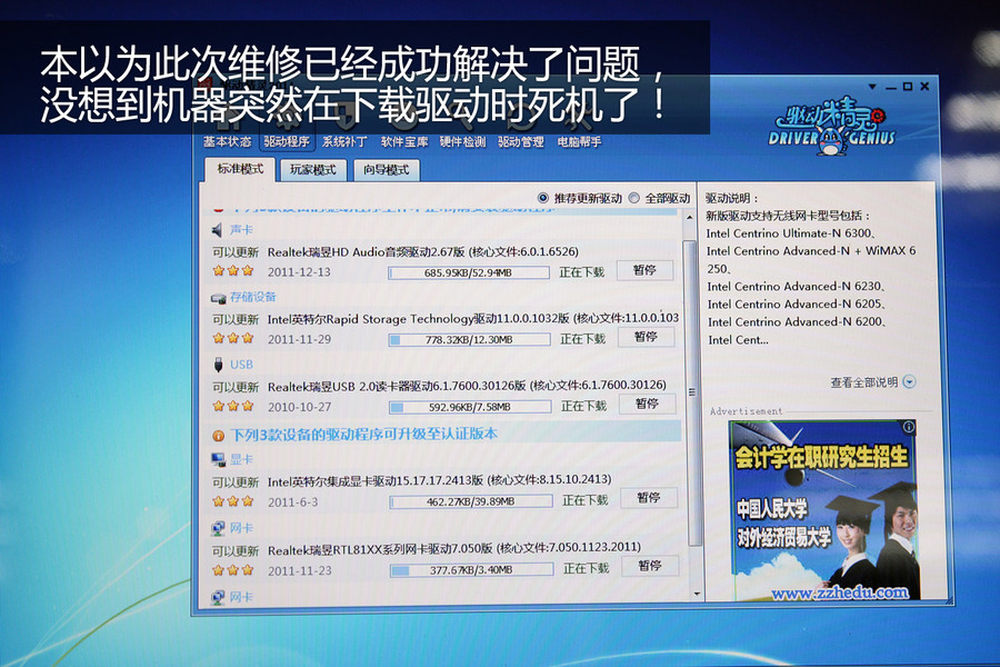Select the 全部驱动 radio button
Screen dimensions: 1000x667
click(634, 198)
